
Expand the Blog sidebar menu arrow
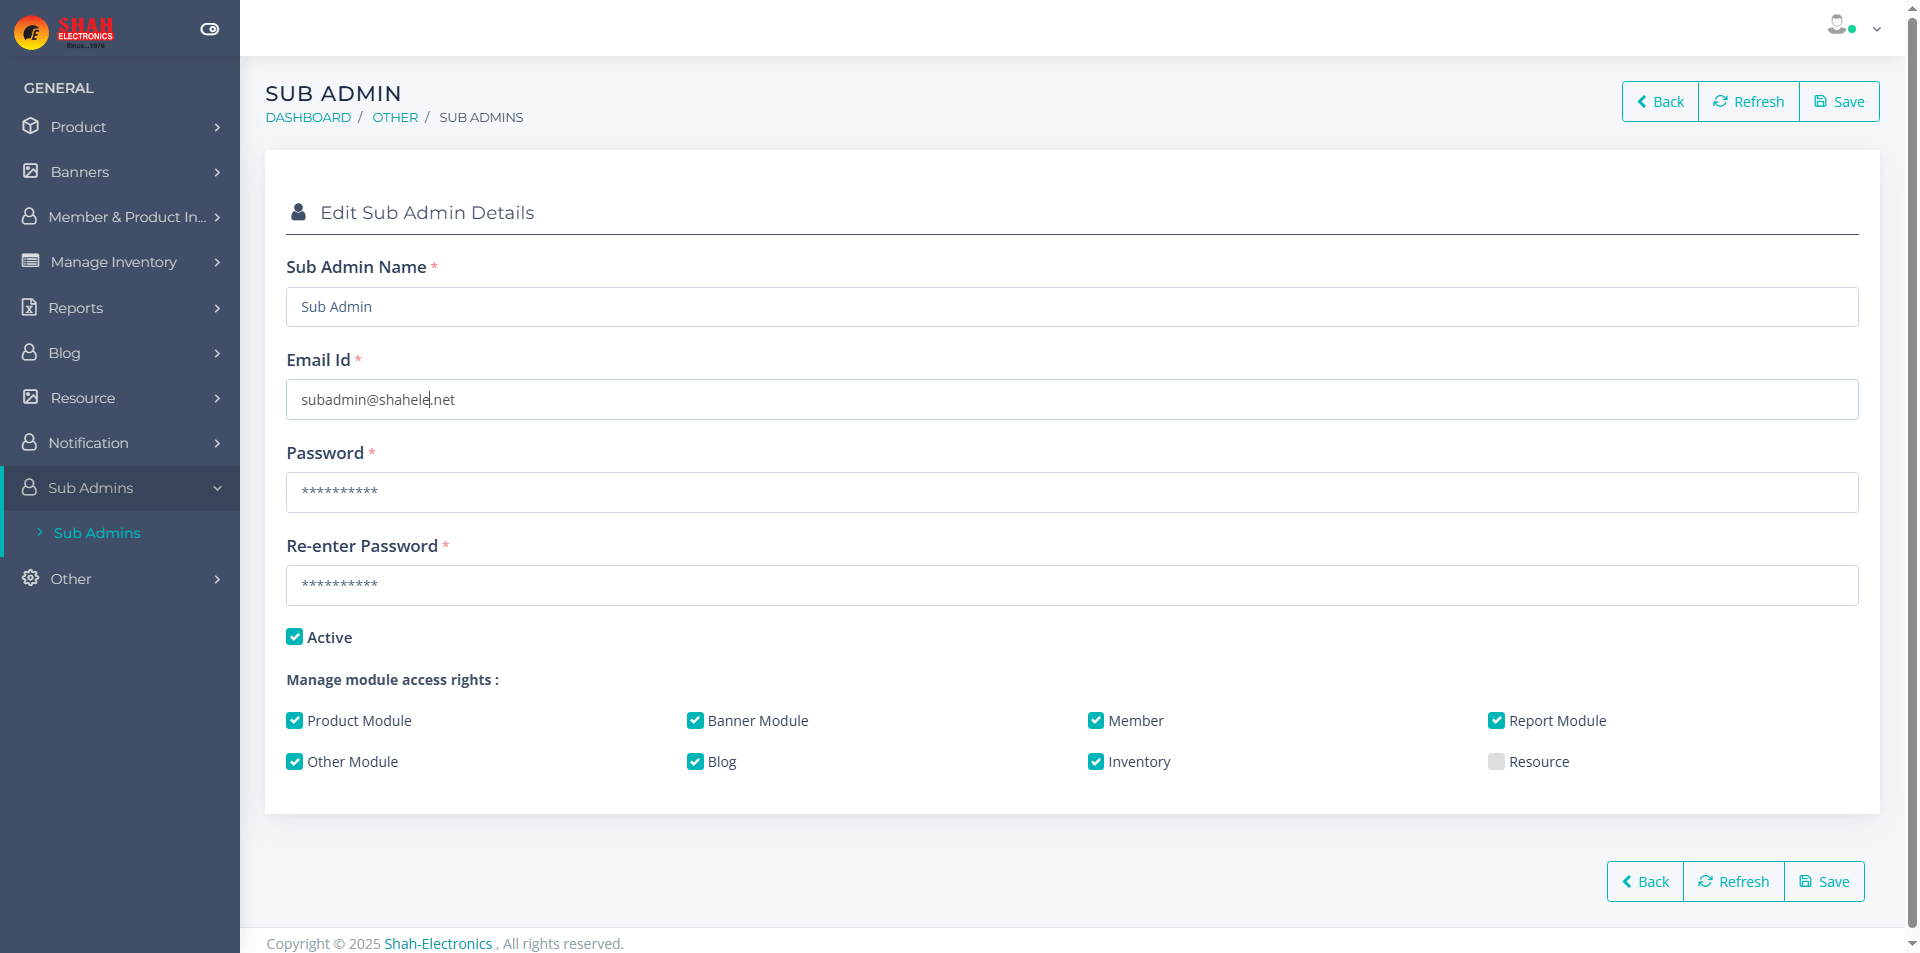217,353
